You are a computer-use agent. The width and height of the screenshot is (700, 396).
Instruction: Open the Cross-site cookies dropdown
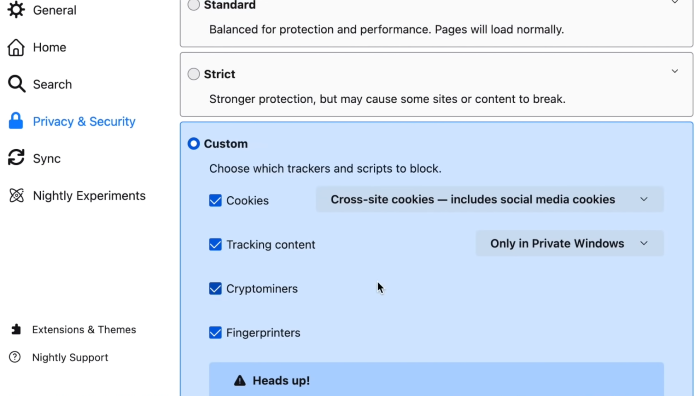490,199
